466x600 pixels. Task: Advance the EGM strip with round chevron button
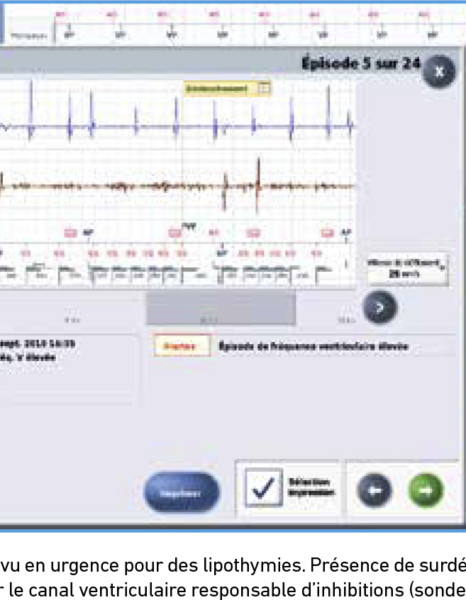coord(380,307)
